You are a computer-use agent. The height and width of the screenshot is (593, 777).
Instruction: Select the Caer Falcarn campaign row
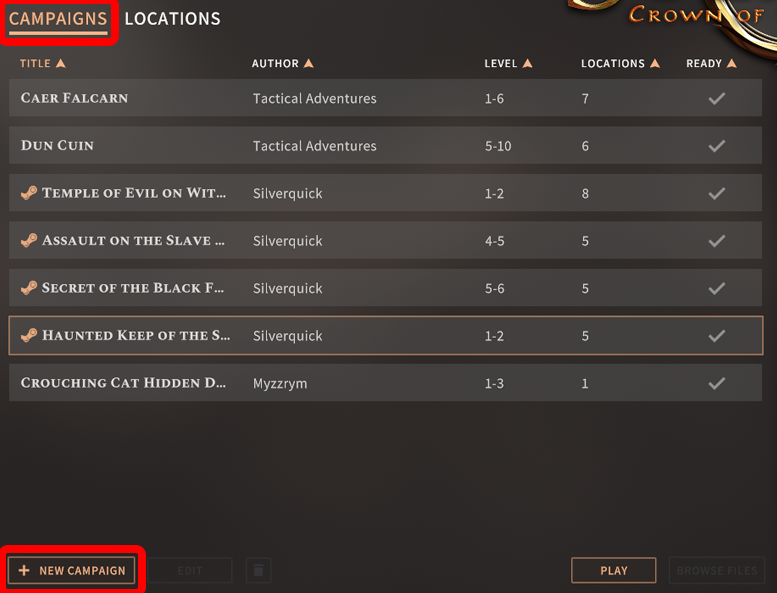point(386,98)
